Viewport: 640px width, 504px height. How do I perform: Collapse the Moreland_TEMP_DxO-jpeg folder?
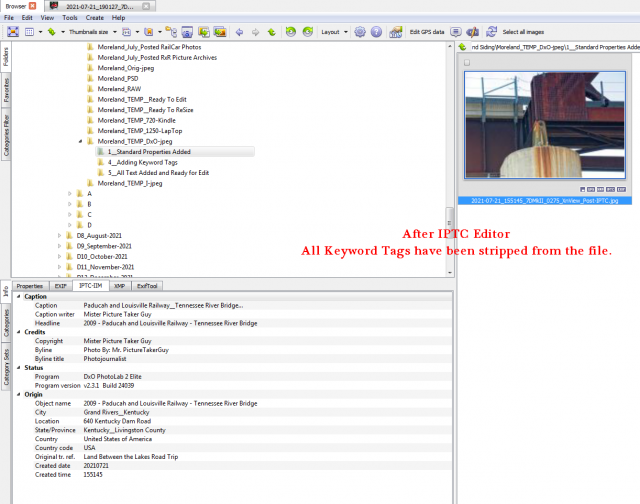(80, 141)
